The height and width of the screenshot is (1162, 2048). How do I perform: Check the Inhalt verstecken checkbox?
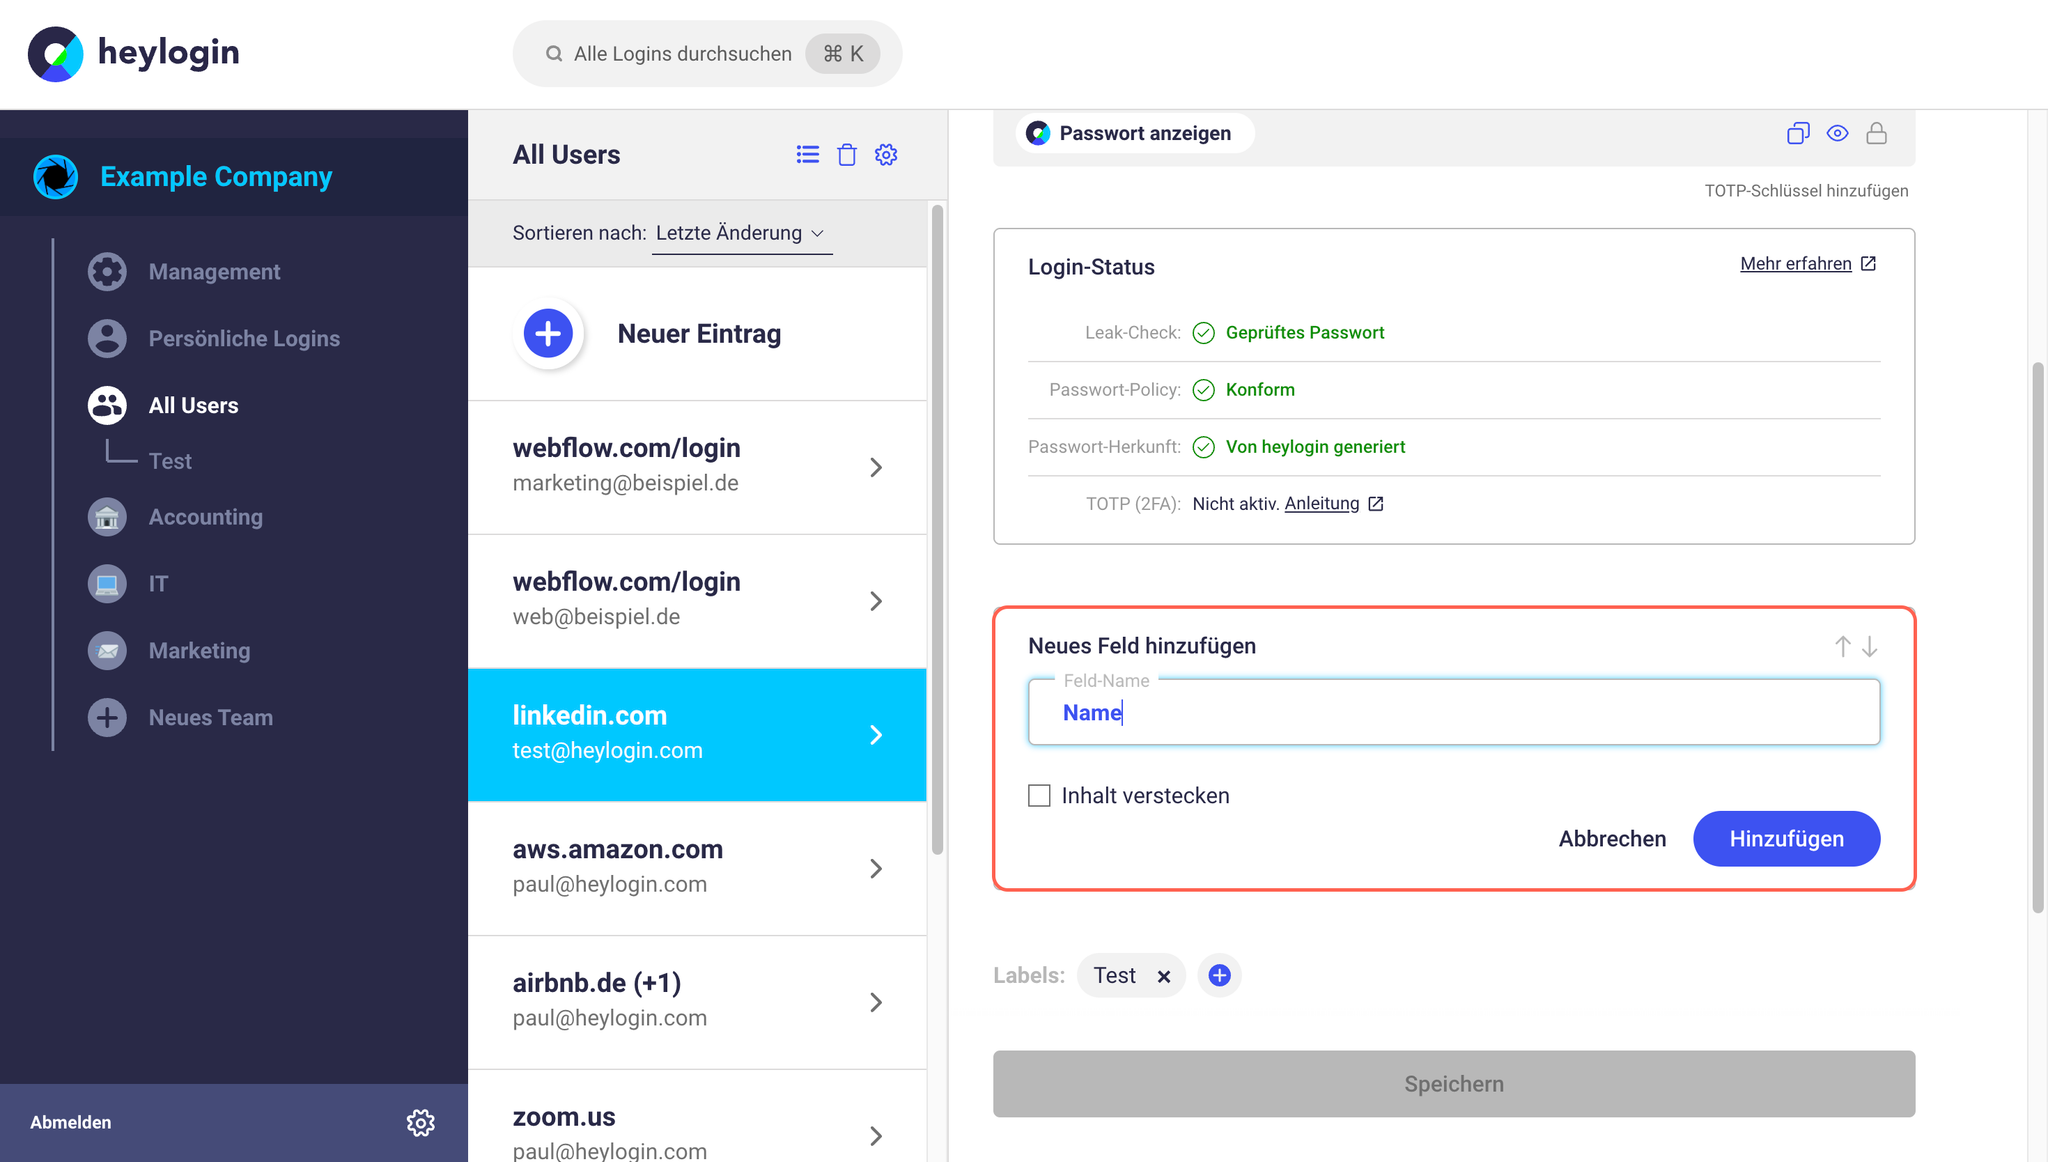point(1040,796)
